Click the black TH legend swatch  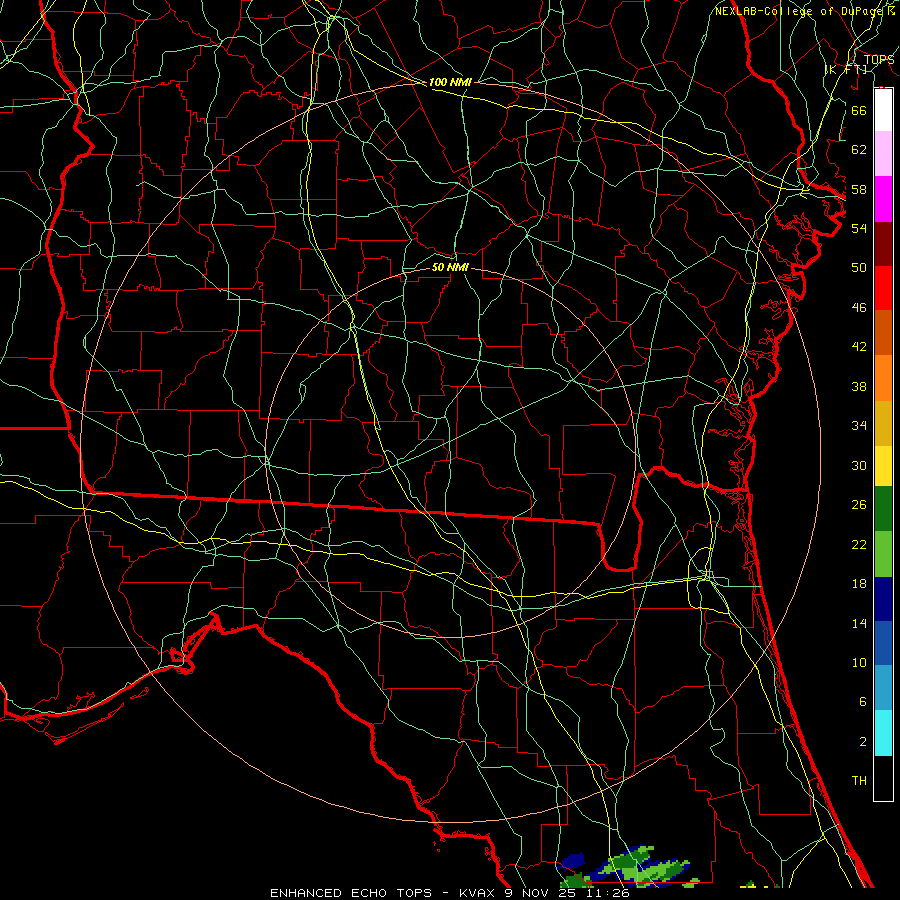point(883,778)
